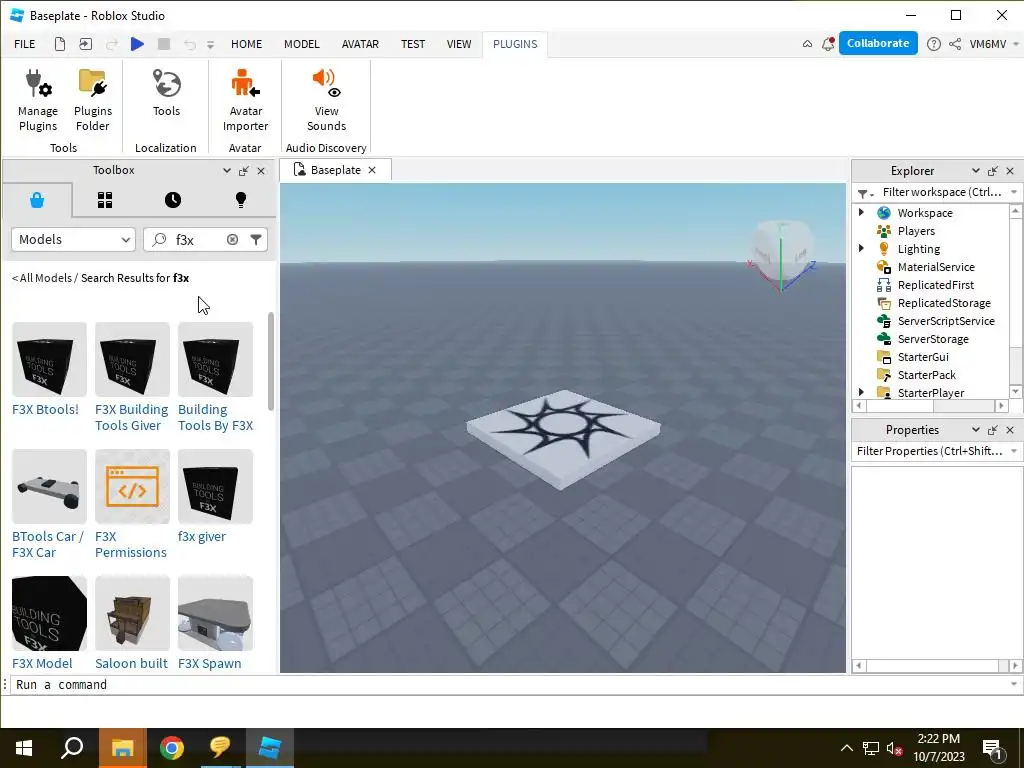The width and height of the screenshot is (1024, 768).
Task: Click the blue Play button in toolbar
Action: (137, 44)
